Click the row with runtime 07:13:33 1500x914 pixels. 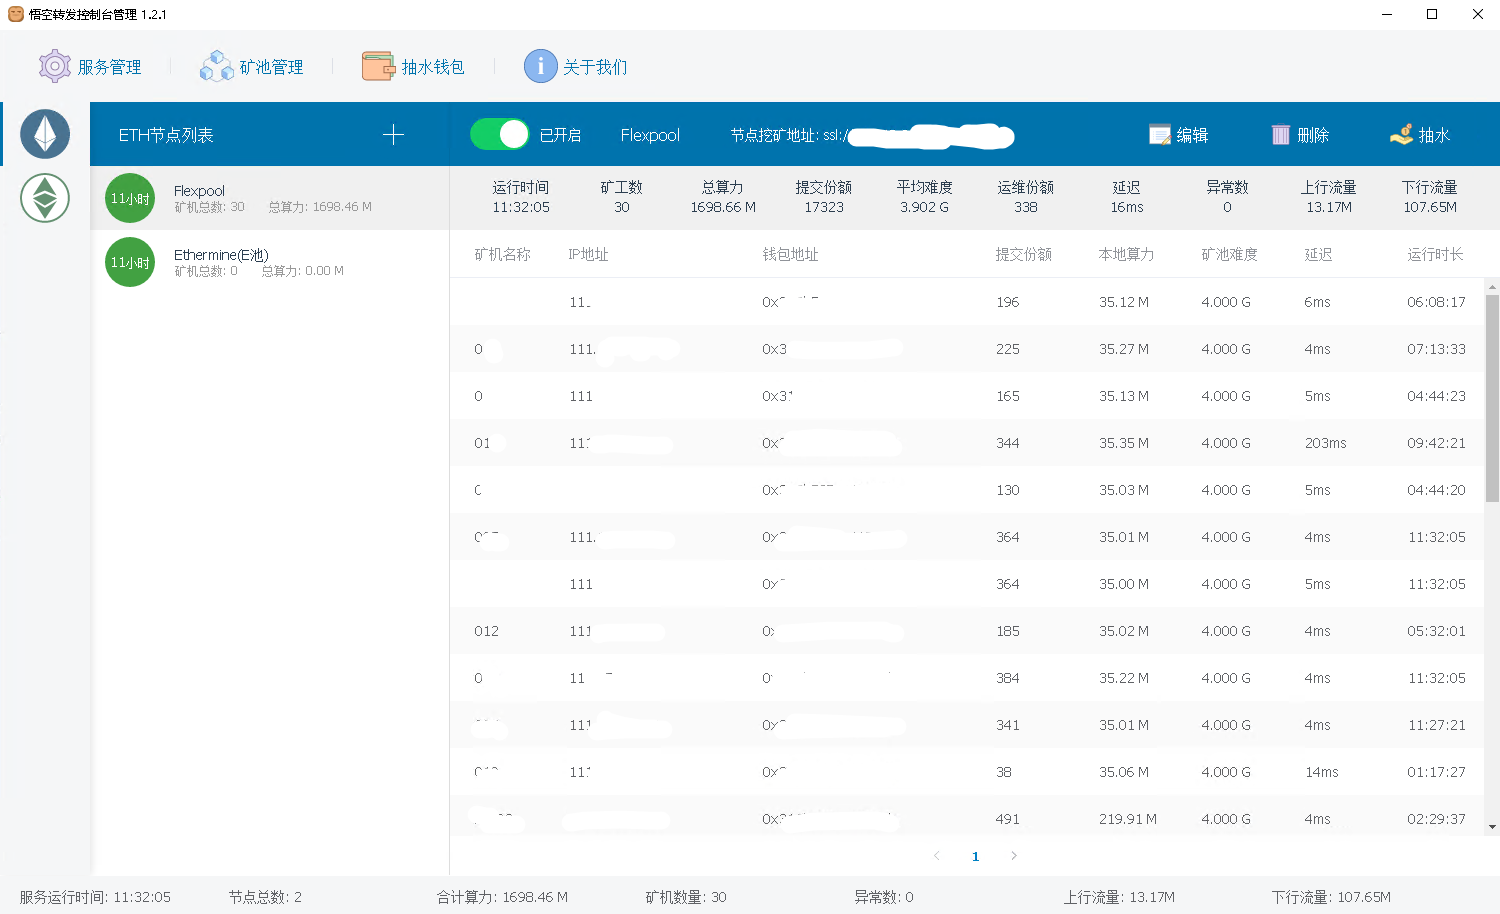point(967,349)
